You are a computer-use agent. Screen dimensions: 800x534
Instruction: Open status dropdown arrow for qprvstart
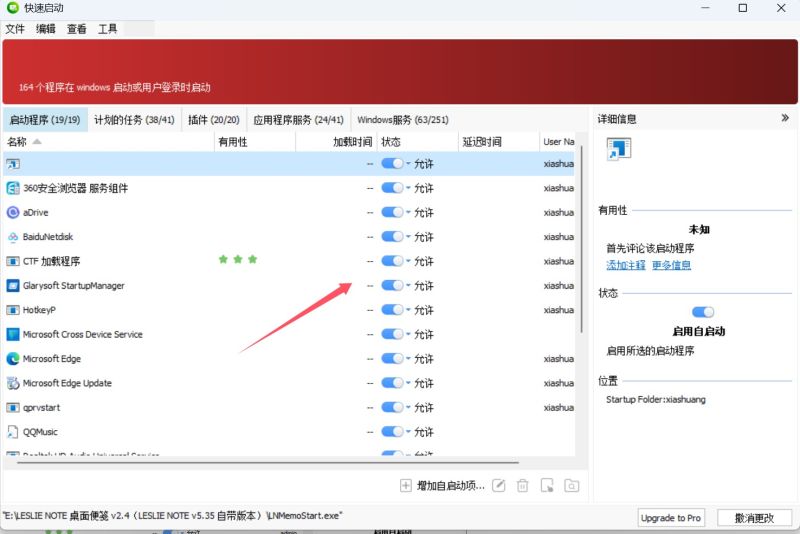click(408, 408)
